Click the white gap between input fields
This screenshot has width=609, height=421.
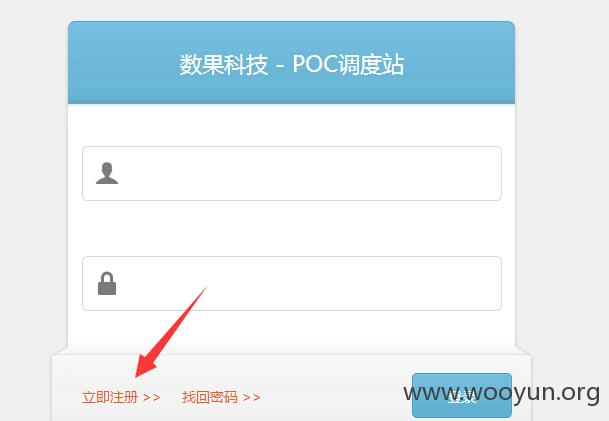point(292,228)
